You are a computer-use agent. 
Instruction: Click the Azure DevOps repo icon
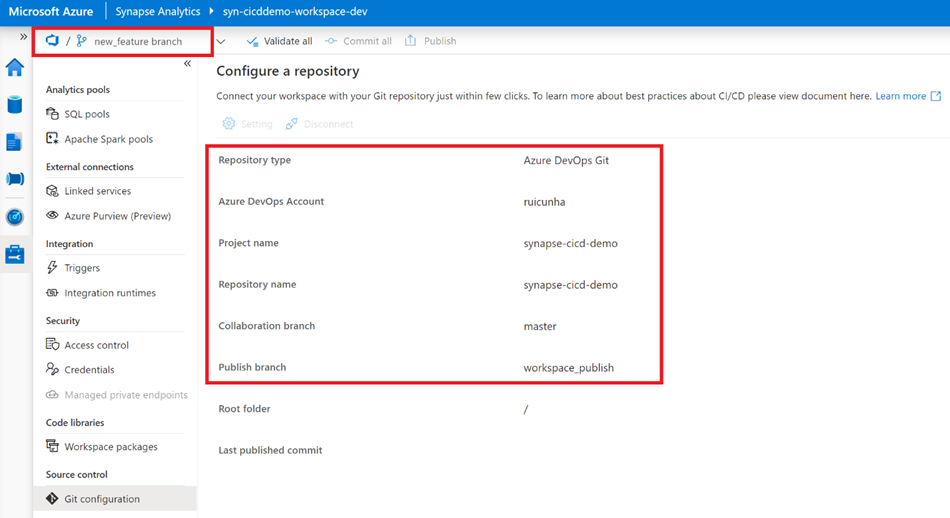[52, 41]
